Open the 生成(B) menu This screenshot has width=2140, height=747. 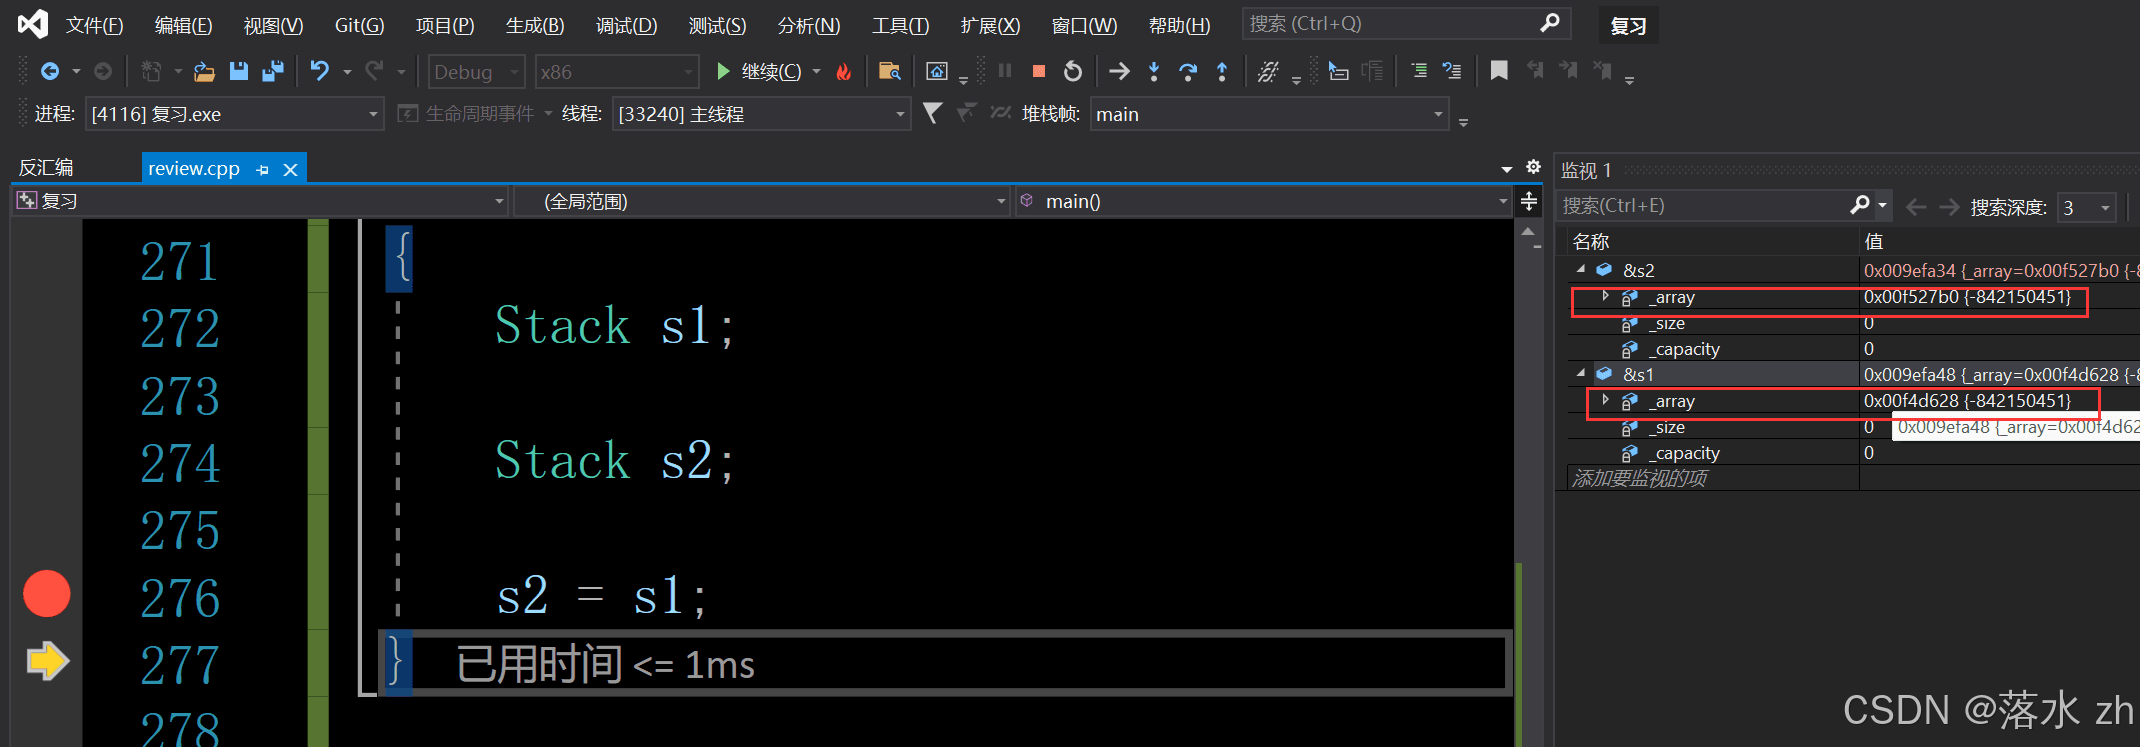(x=535, y=25)
